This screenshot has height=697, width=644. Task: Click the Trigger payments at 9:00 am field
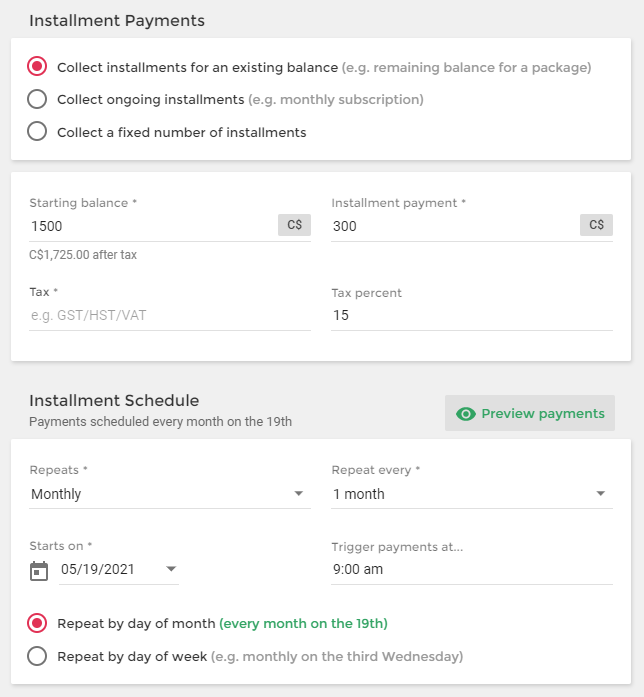tap(472, 569)
